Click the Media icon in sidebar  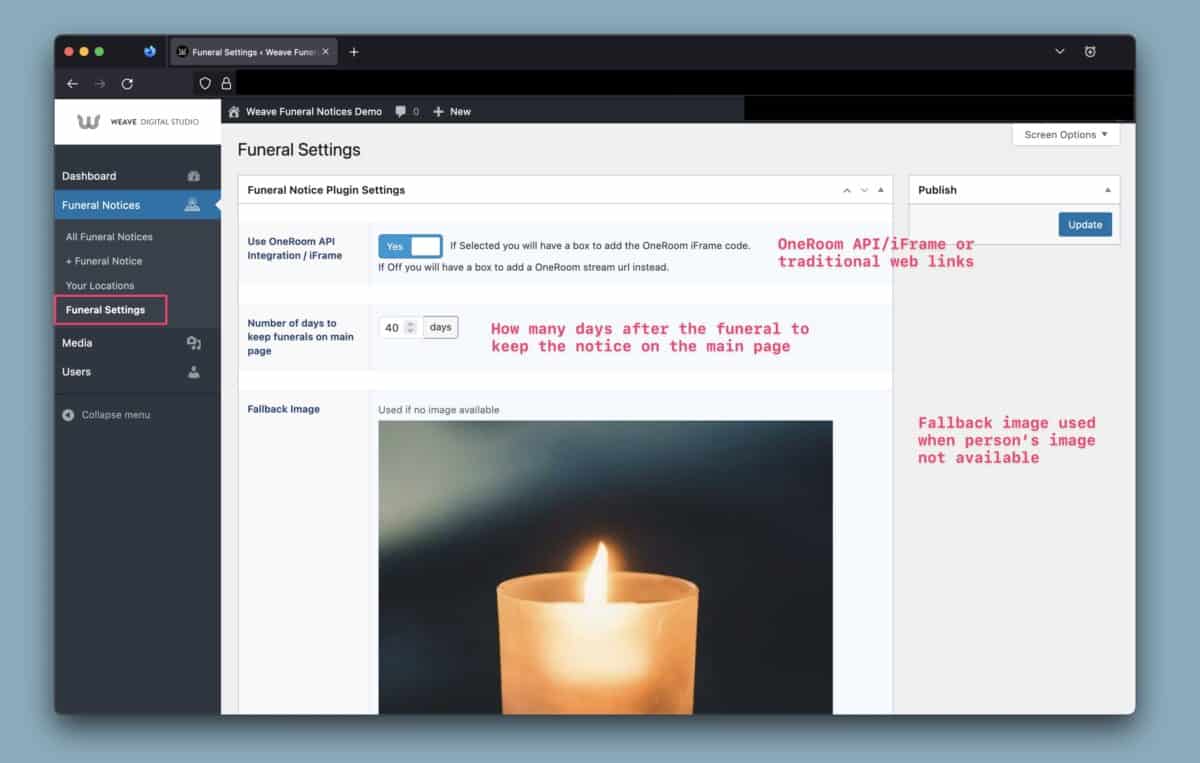(x=194, y=343)
